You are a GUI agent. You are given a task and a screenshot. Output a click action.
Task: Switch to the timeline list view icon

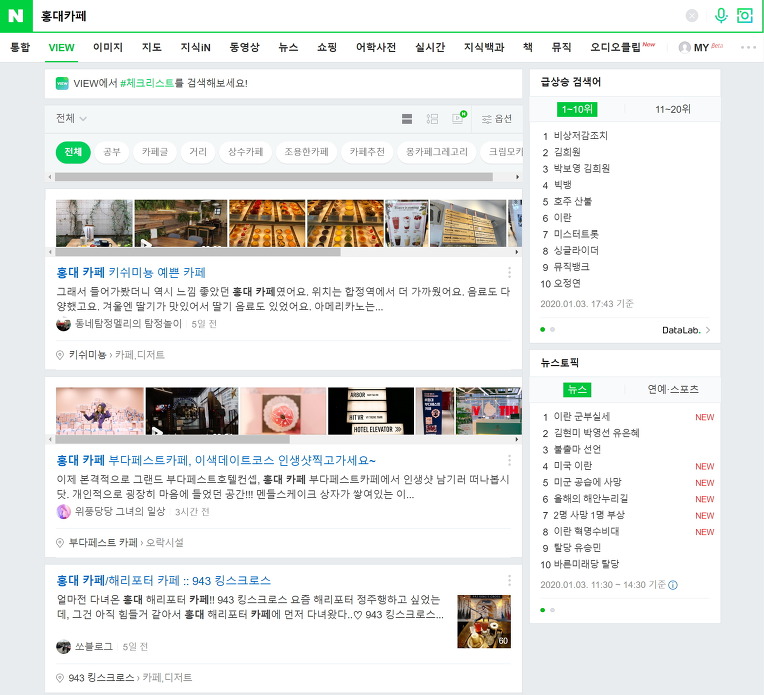coord(432,119)
